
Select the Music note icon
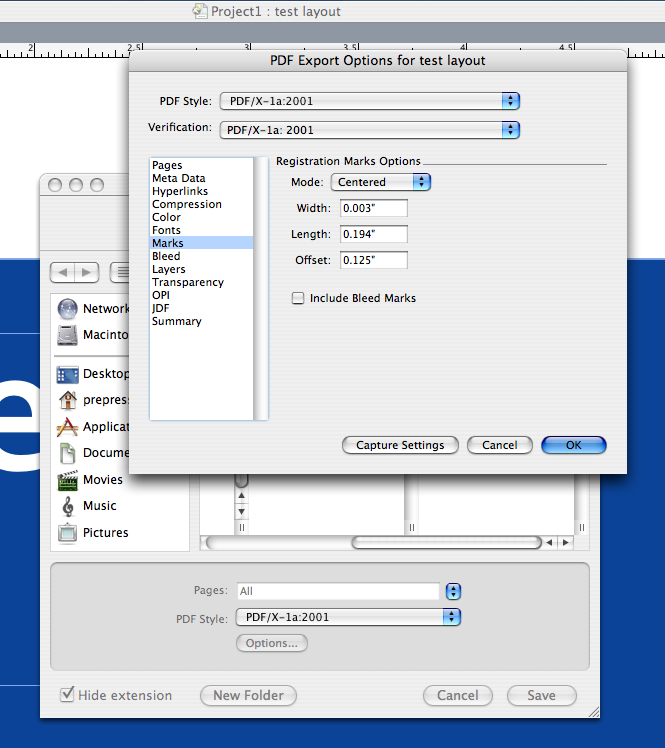pyautogui.click(x=68, y=506)
